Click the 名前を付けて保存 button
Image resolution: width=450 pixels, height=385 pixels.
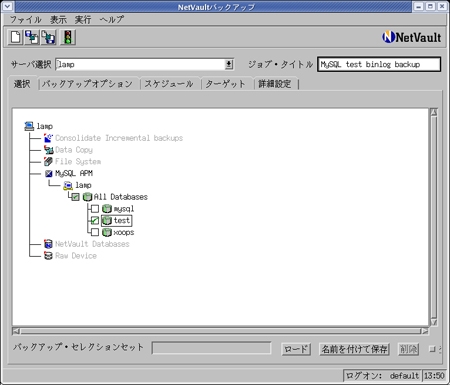pos(354,349)
